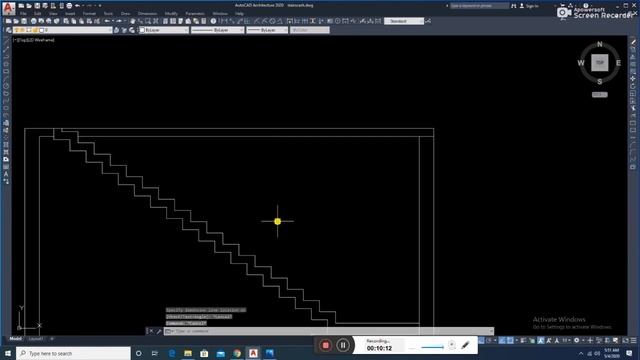This screenshot has height=360, width=640.
Task: Open the workspace switching gear in the status bar
Action: pyautogui.click(x=576, y=340)
